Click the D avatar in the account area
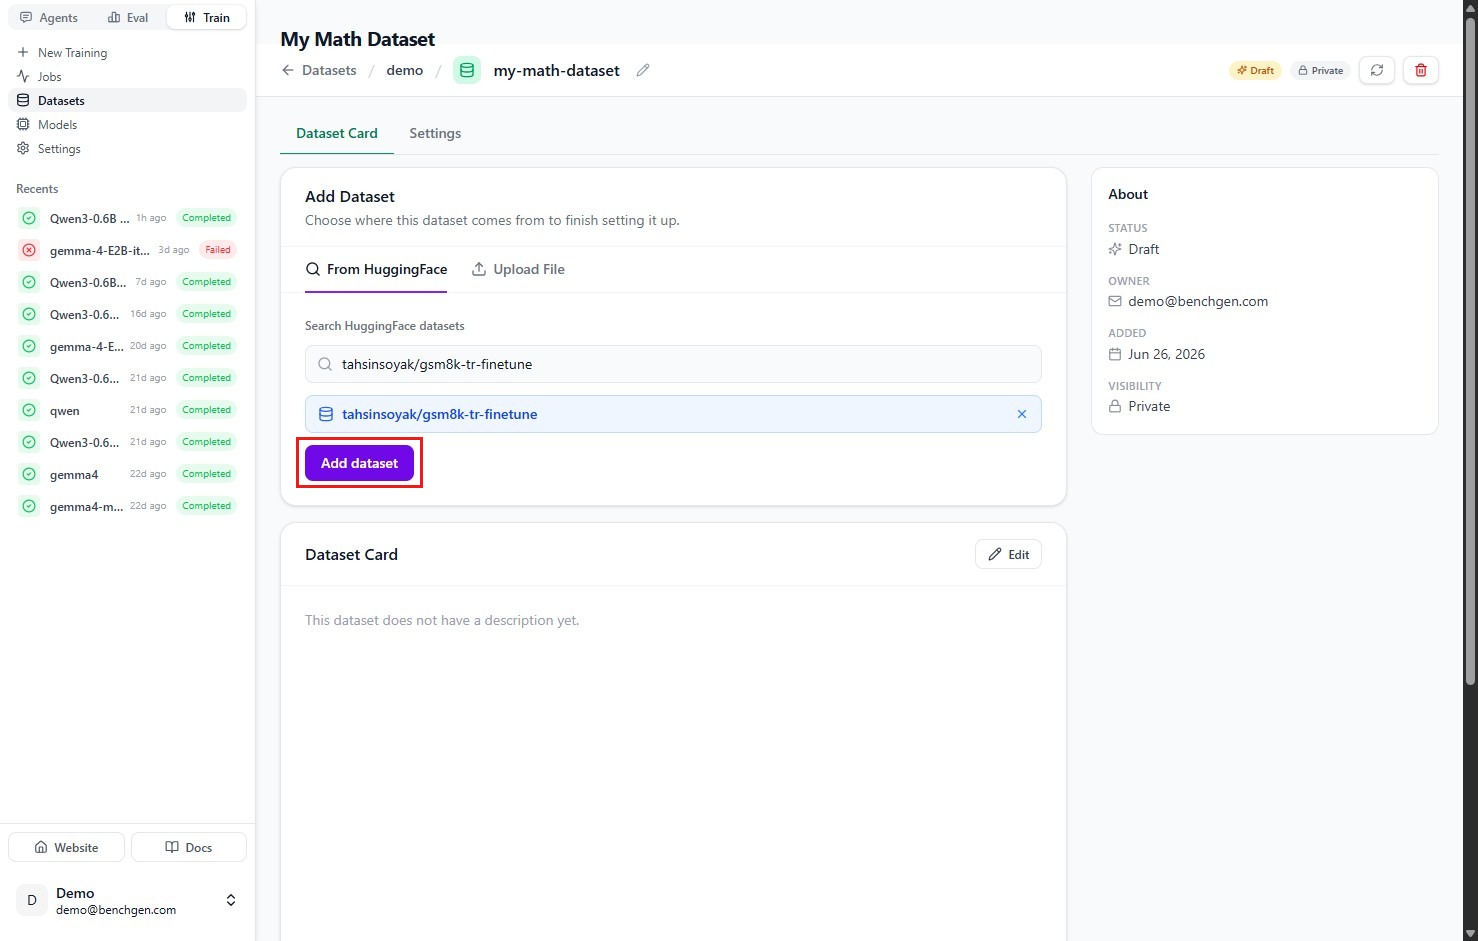1478x941 pixels. (32, 900)
